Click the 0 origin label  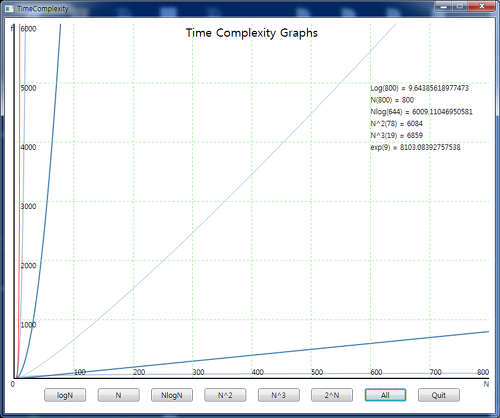click(x=13, y=384)
